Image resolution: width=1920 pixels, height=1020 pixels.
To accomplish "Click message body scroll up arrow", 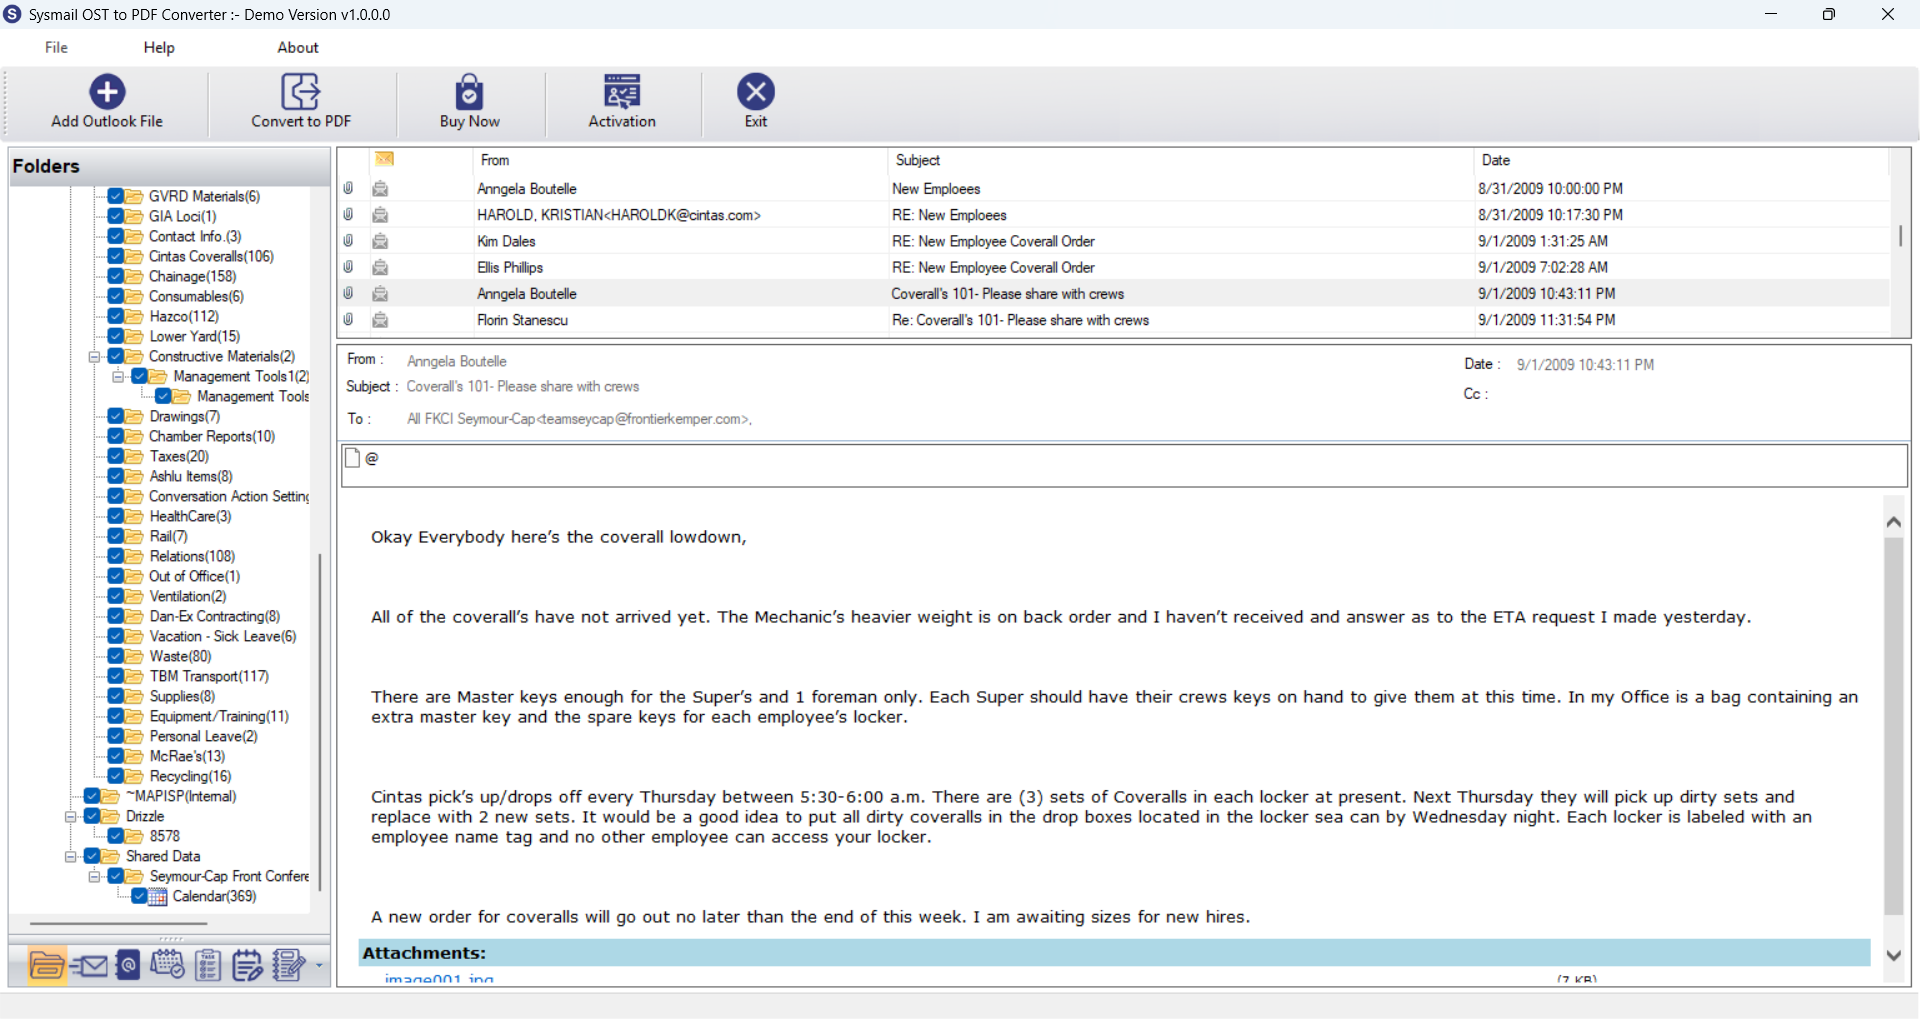I will tap(1893, 522).
